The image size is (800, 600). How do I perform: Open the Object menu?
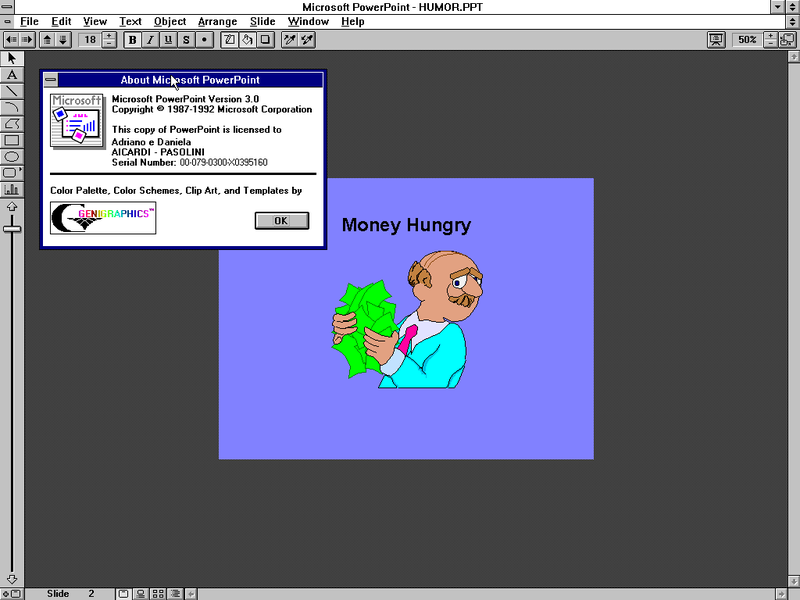tap(170, 21)
